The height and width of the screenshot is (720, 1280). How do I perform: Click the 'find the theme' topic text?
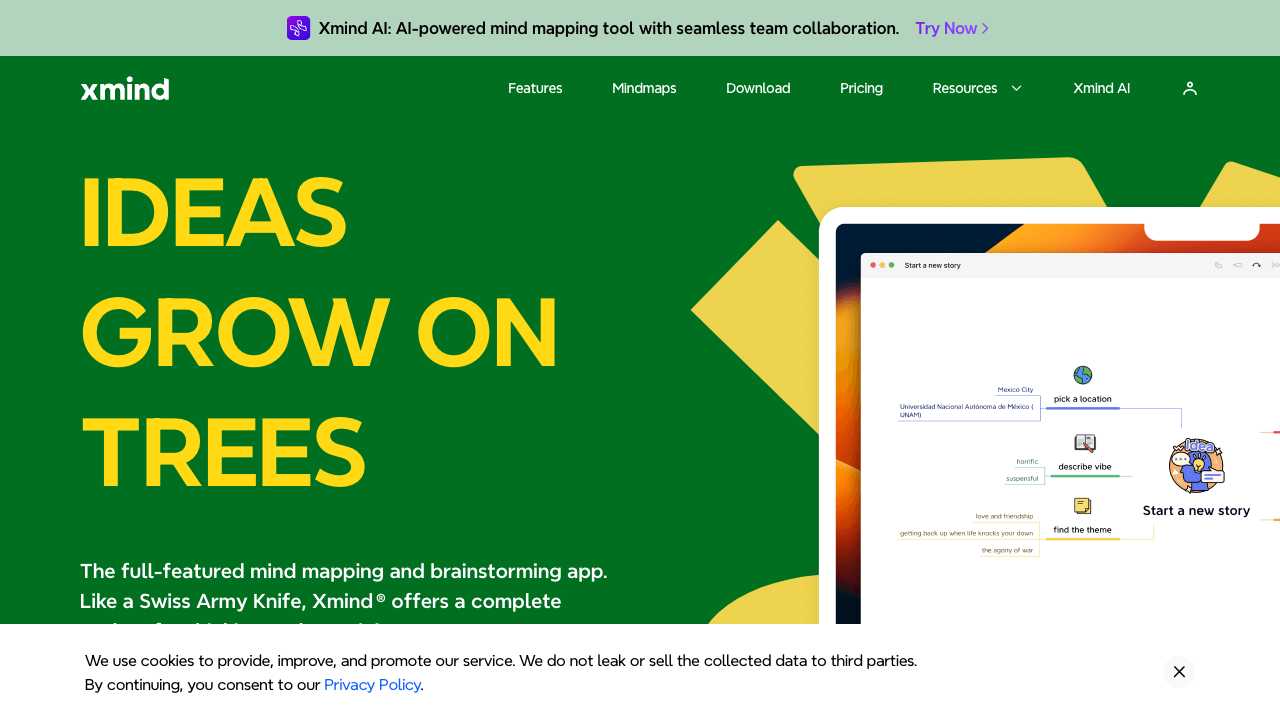point(1082,530)
